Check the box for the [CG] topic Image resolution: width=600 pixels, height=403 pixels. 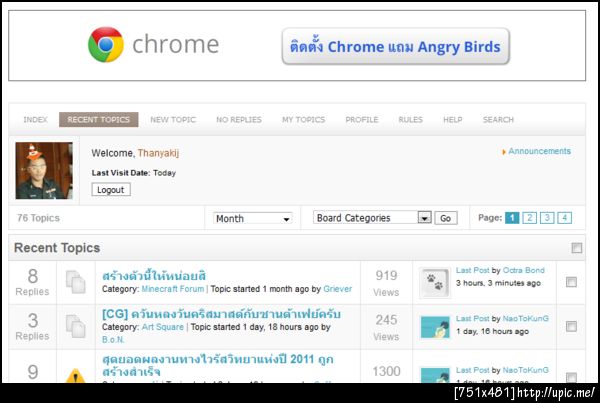click(571, 326)
